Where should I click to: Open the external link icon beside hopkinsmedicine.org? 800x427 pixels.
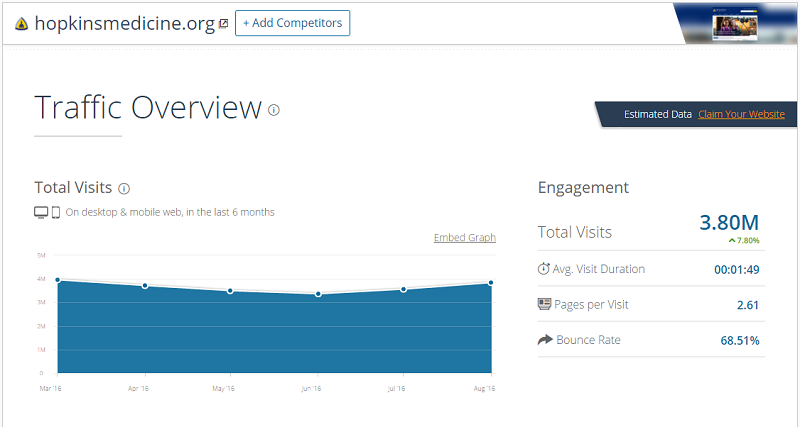(223, 23)
